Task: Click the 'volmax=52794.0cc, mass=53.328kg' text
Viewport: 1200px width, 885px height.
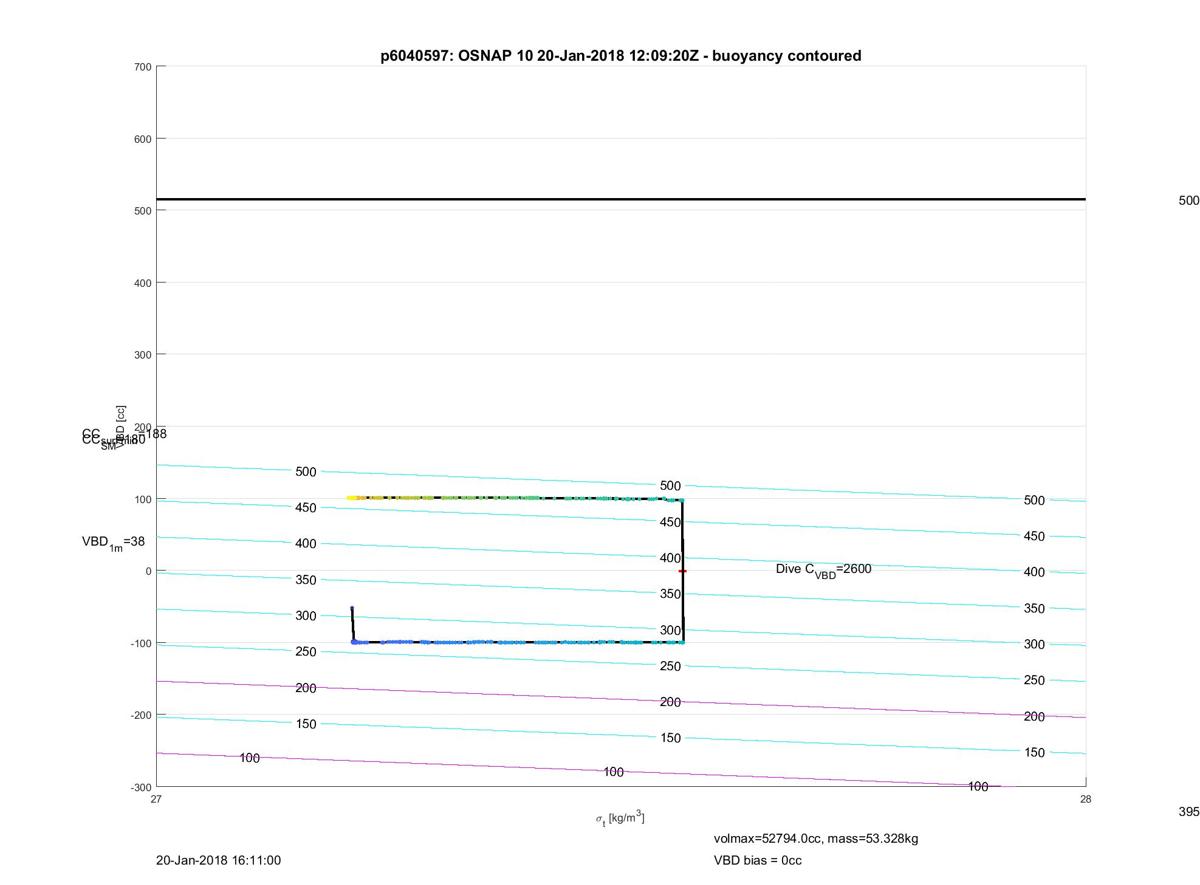Action: coord(816,838)
